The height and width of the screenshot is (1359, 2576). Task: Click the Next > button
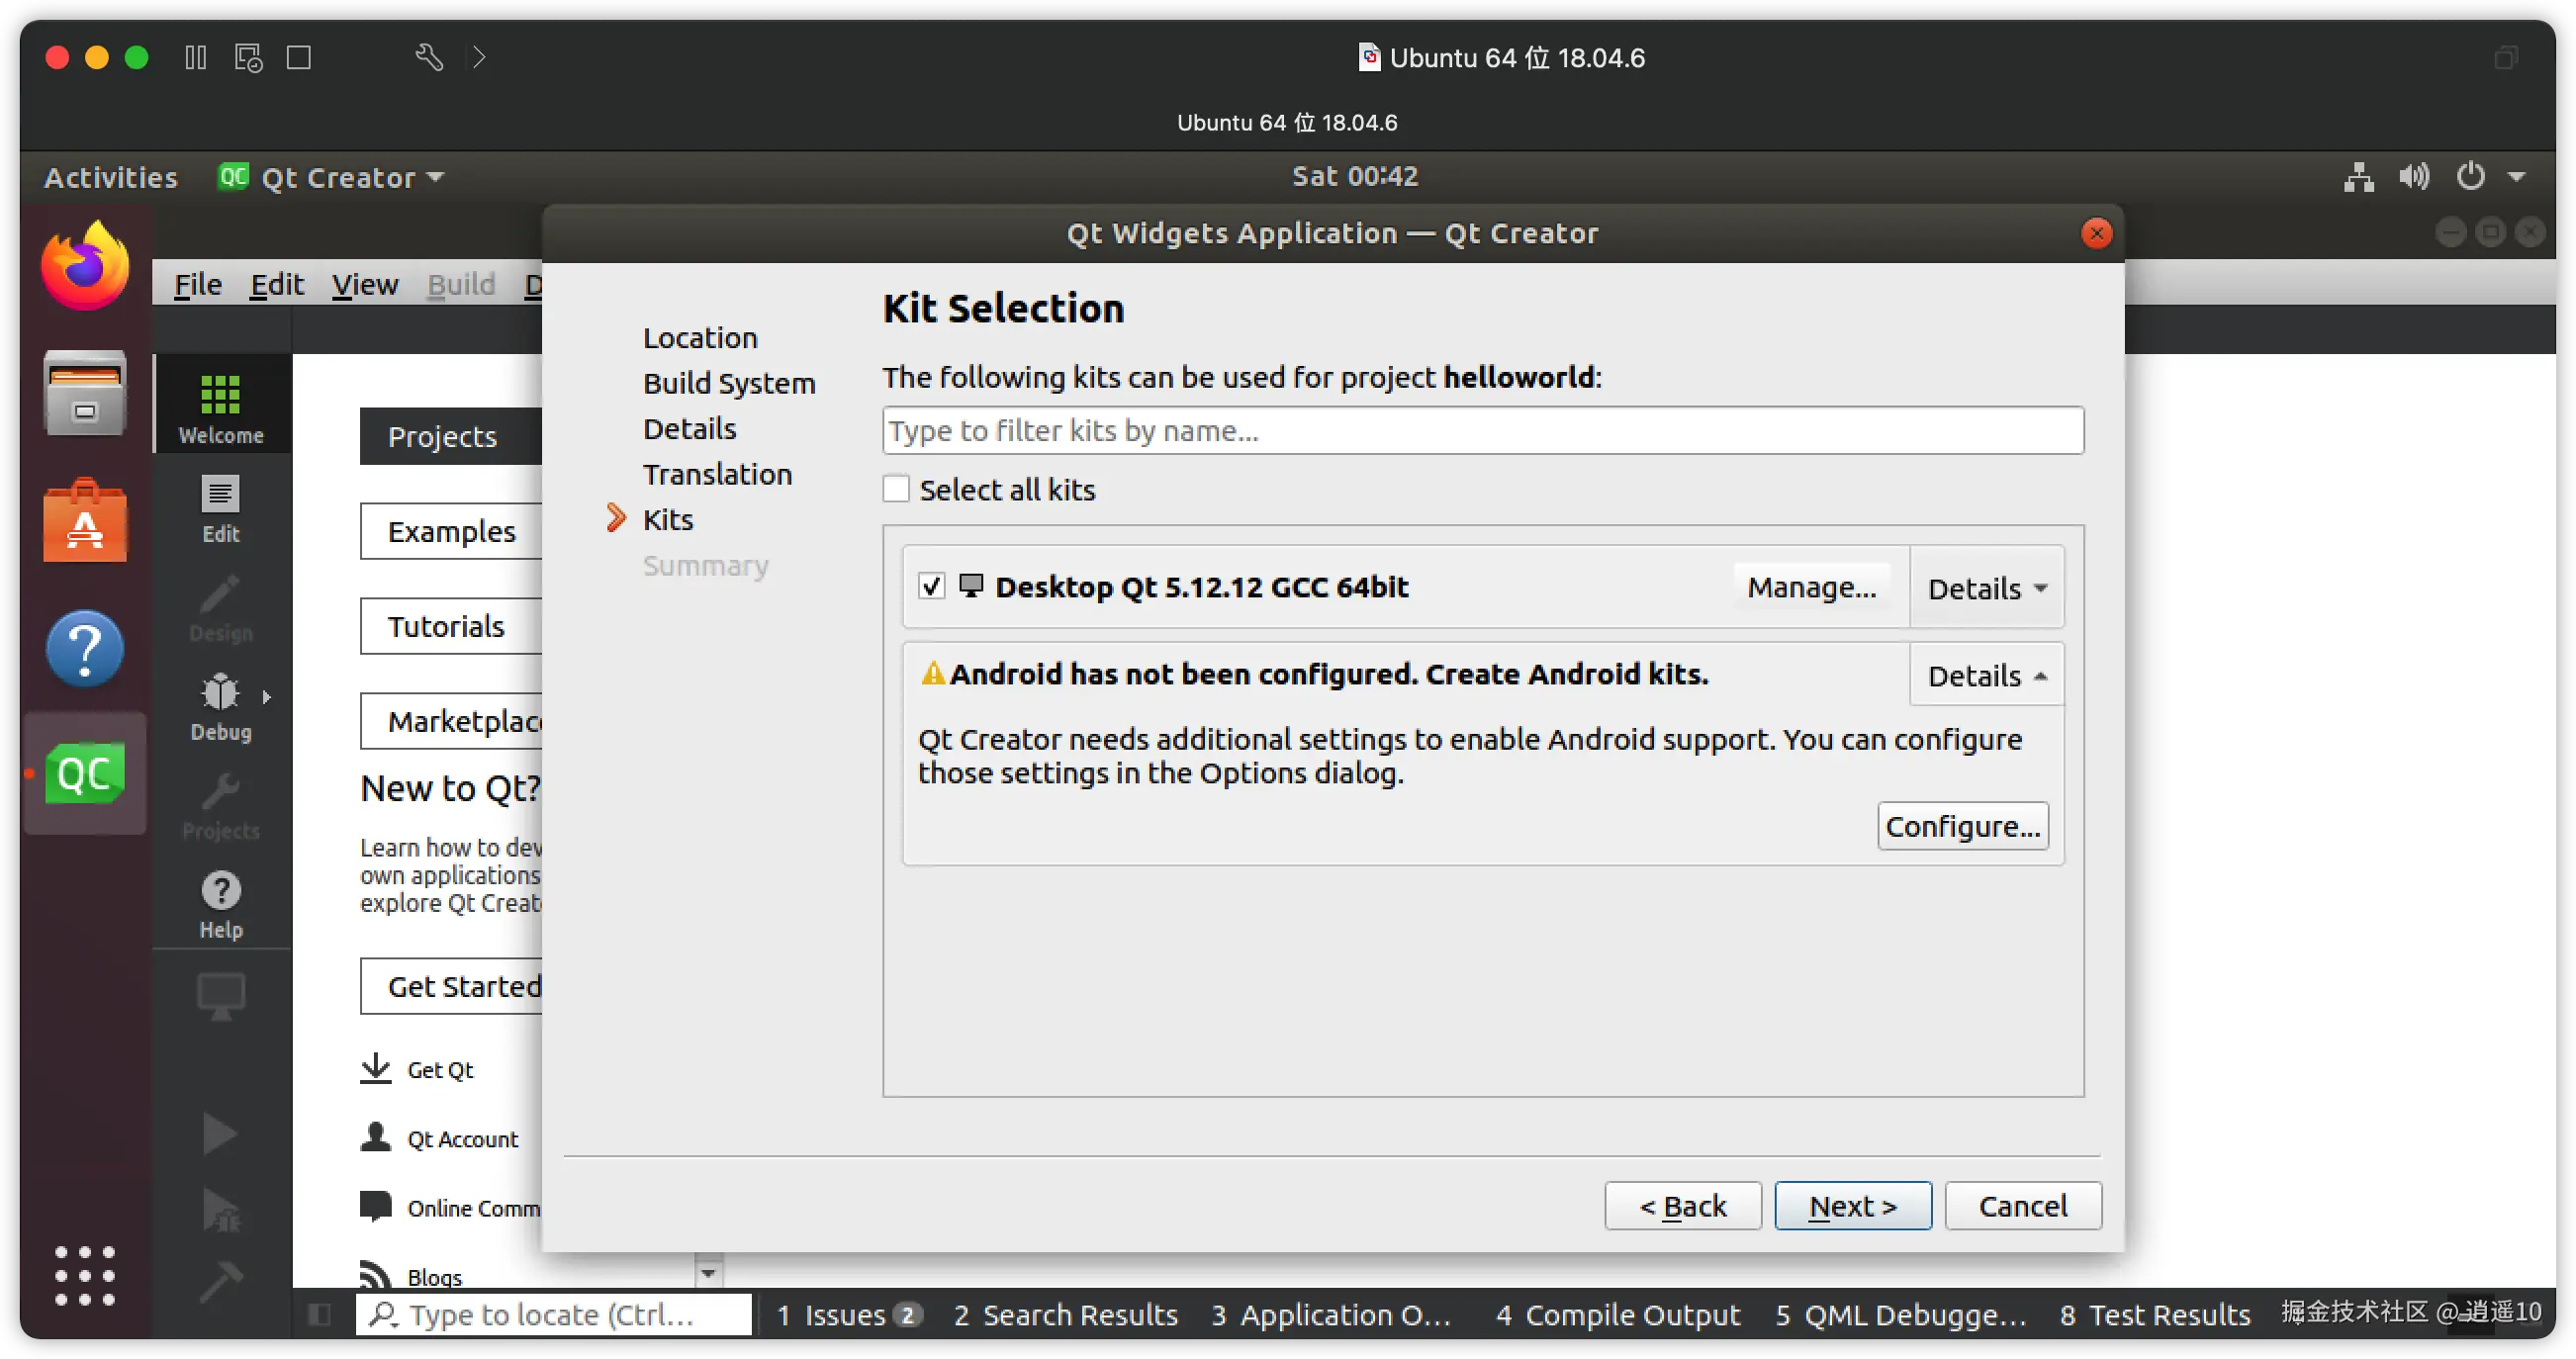coord(1852,1205)
